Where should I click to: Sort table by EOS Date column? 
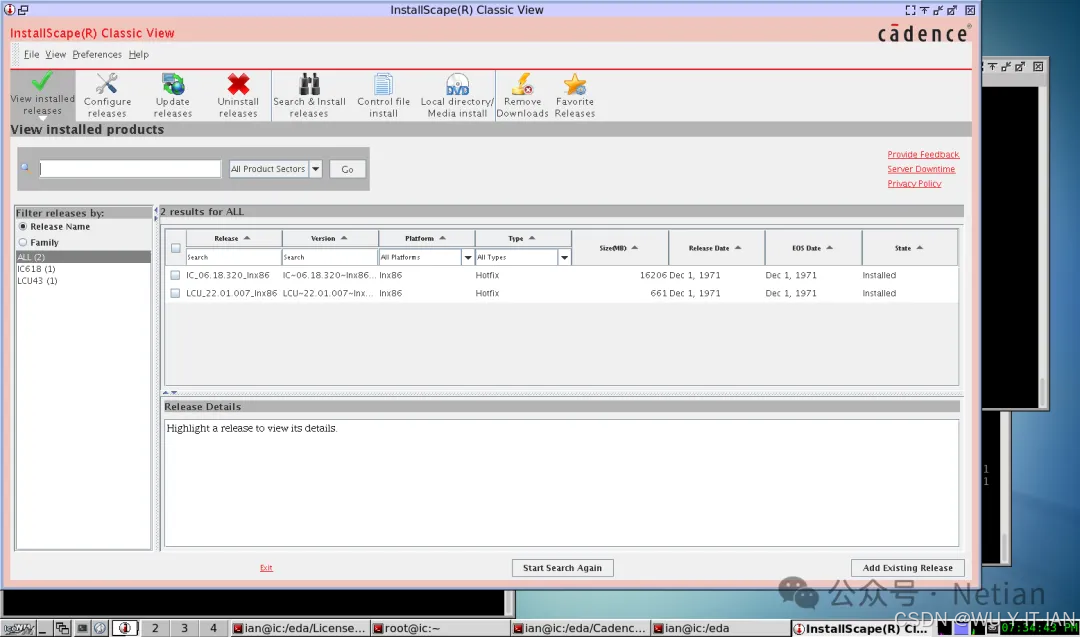tap(813, 248)
